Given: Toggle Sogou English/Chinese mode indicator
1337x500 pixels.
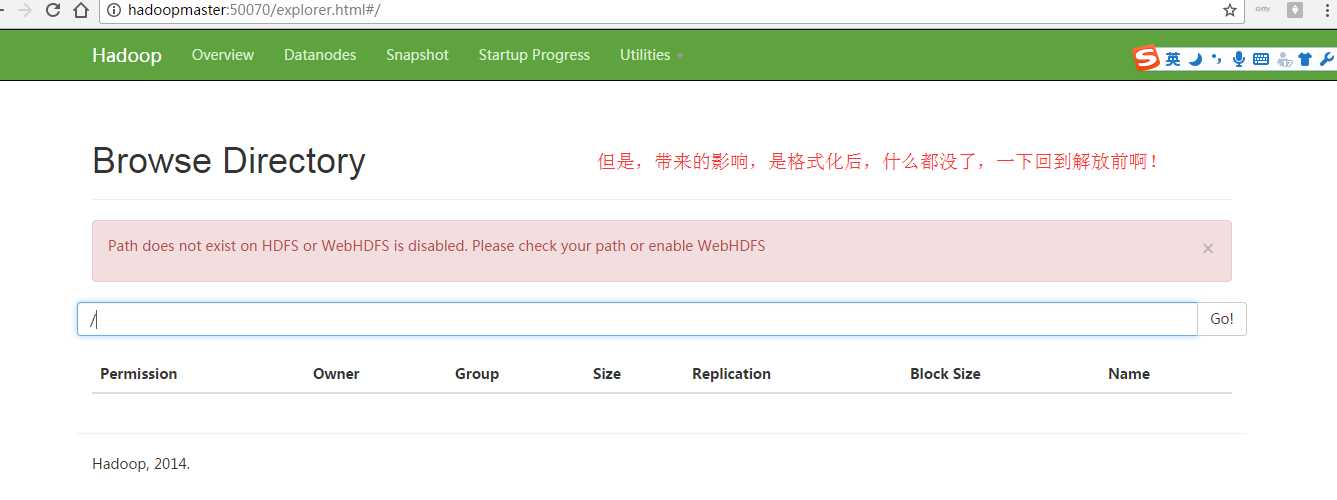Looking at the screenshot, I should [1172, 59].
